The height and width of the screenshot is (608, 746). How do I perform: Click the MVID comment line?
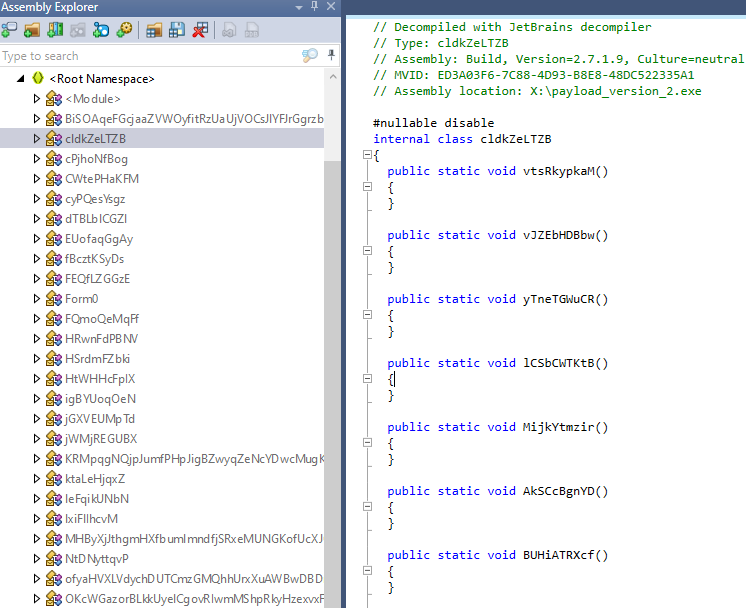[533, 75]
